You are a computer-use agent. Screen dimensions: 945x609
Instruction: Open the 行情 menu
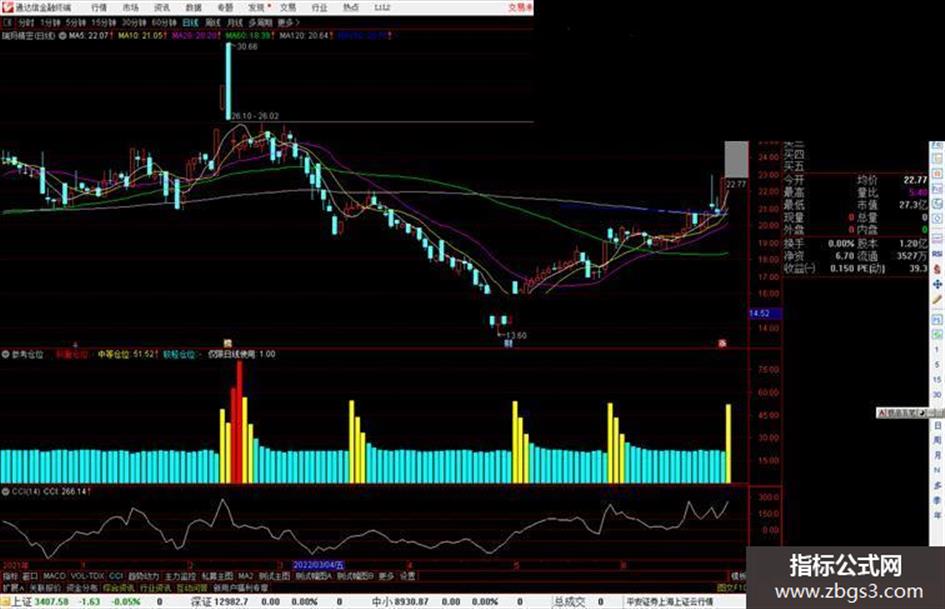tap(99, 8)
